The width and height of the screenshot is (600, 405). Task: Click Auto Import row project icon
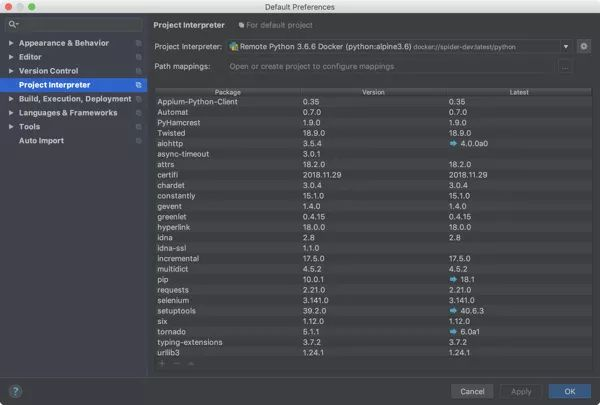coord(139,141)
